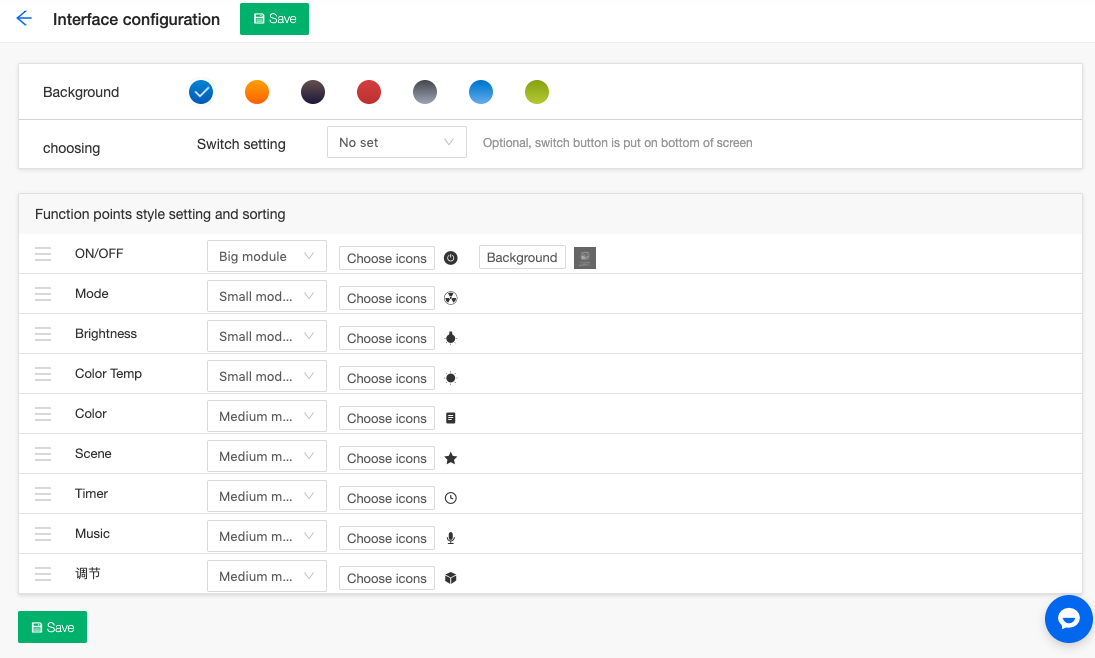Viewport: 1095px width, 658px height.
Task: Select the green background color swatch
Action: tap(537, 92)
